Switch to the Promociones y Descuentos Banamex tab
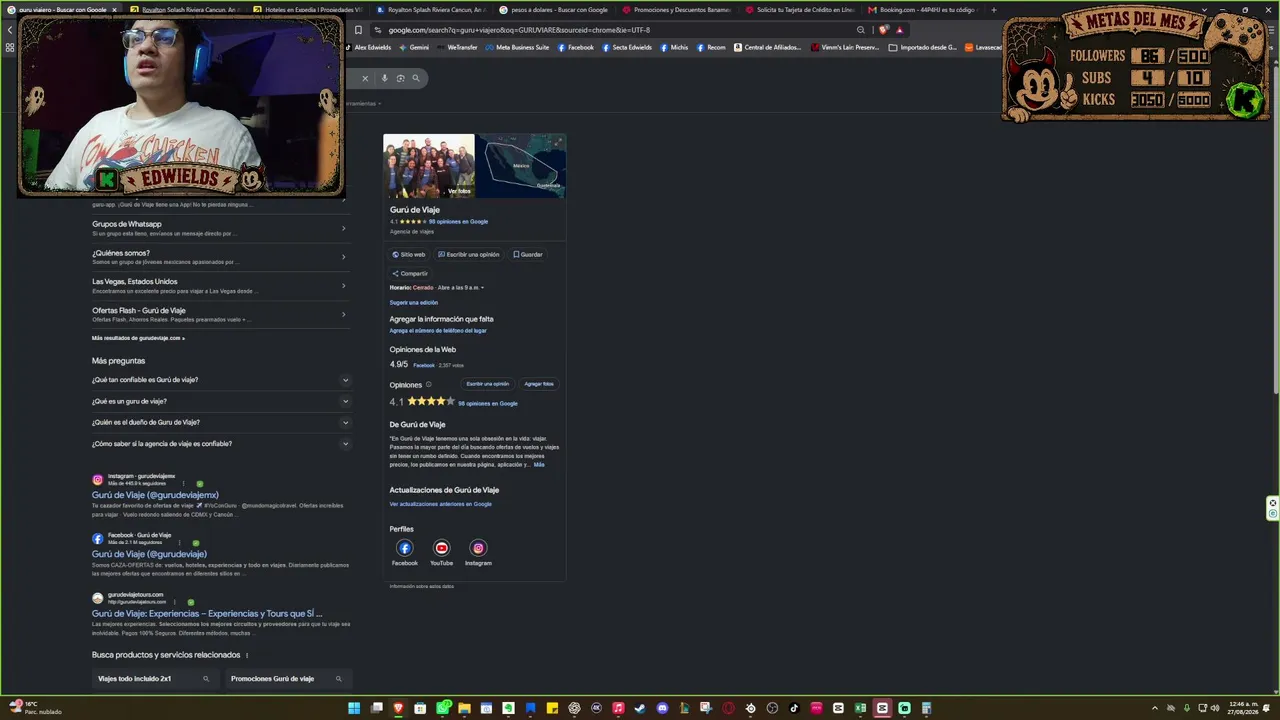This screenshot has width=1280, height=720. (677, 10)
